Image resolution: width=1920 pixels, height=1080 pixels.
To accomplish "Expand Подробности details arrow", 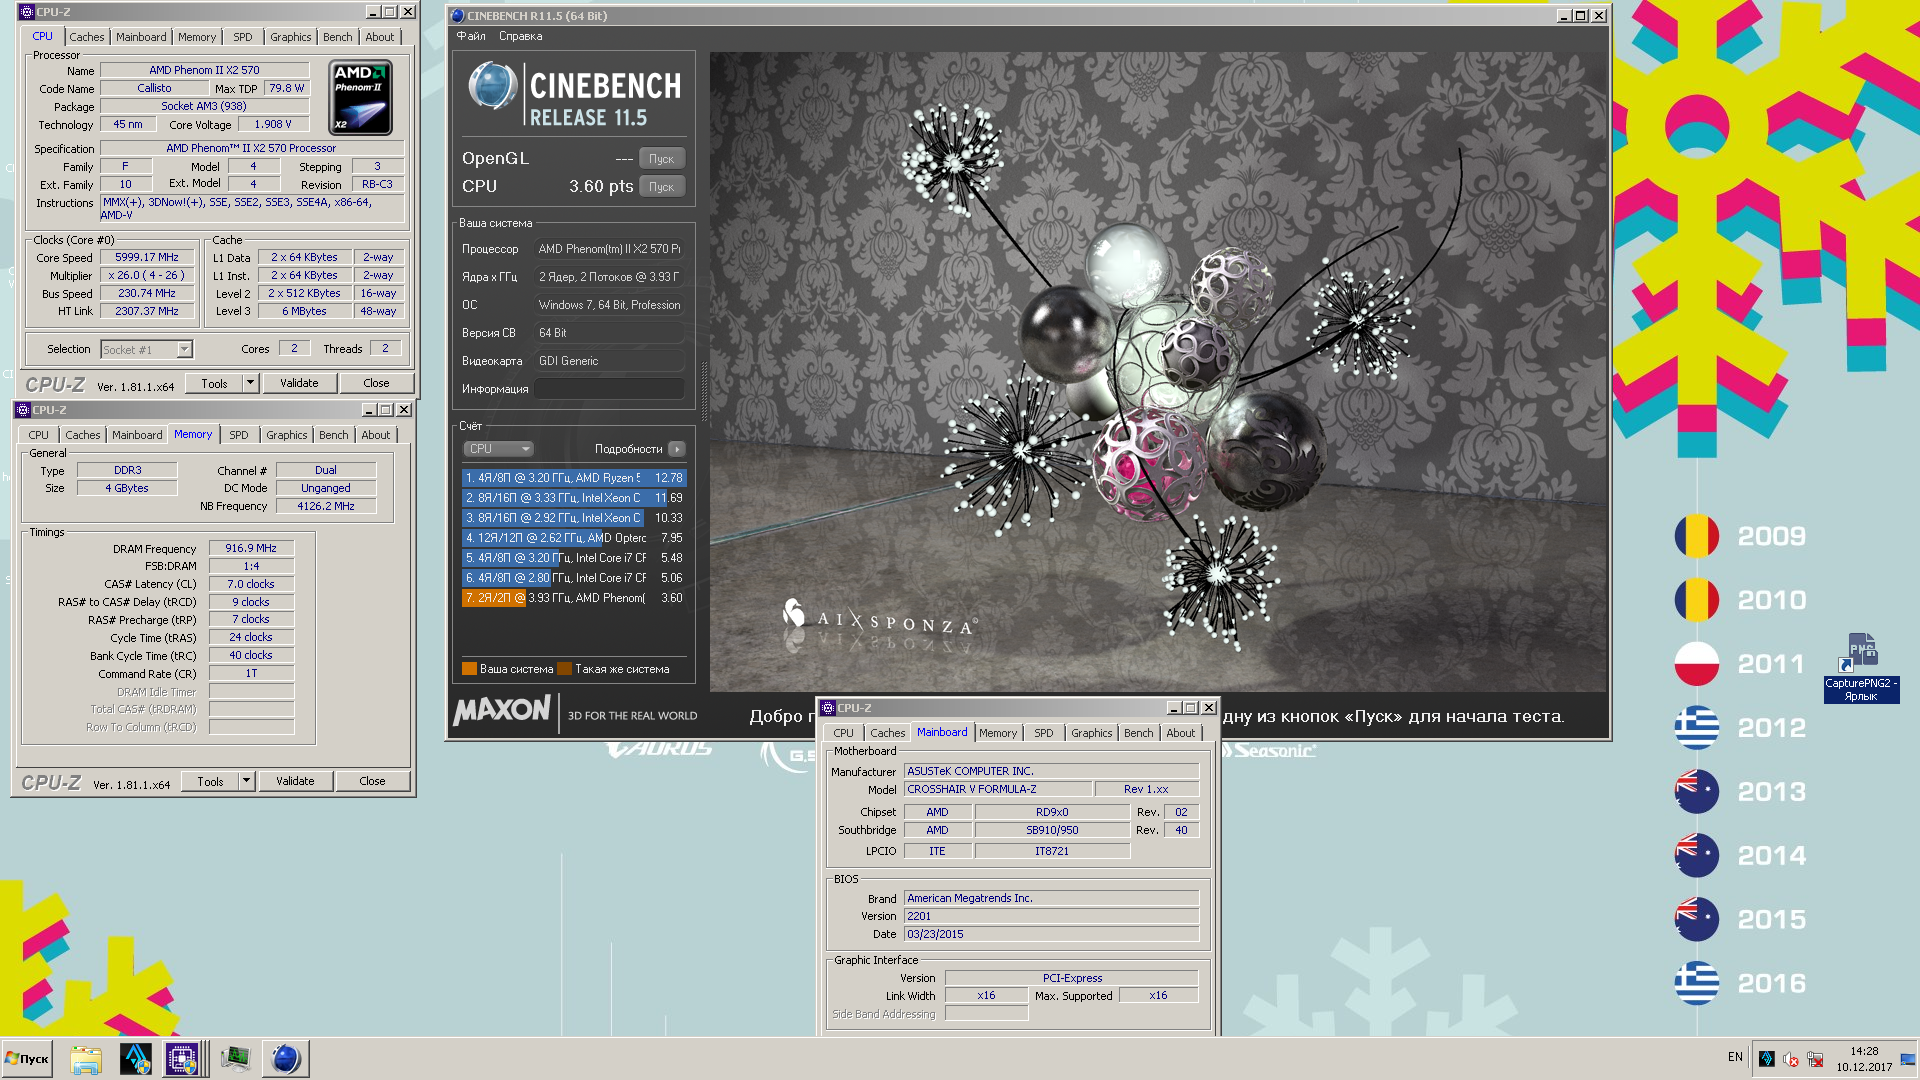I will coord(677,449).
